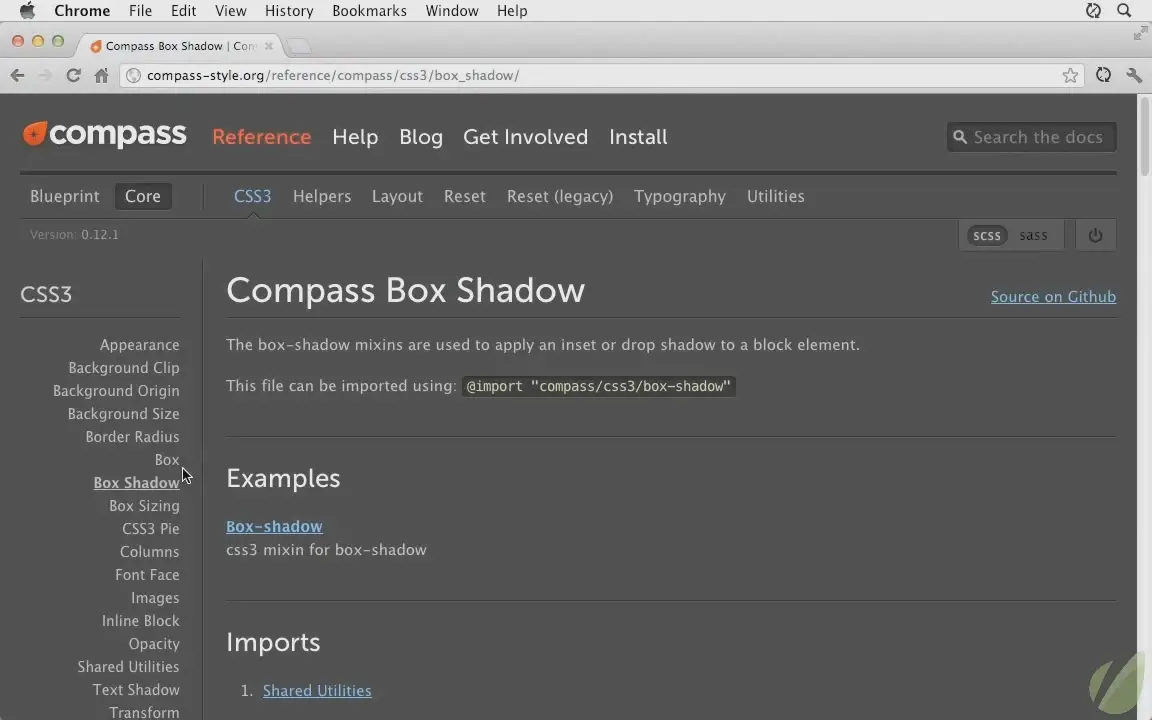This screenshot has height=720, width=1152.
Task: Open Chrome wrench settings menu
Action: pos(1134,75)
